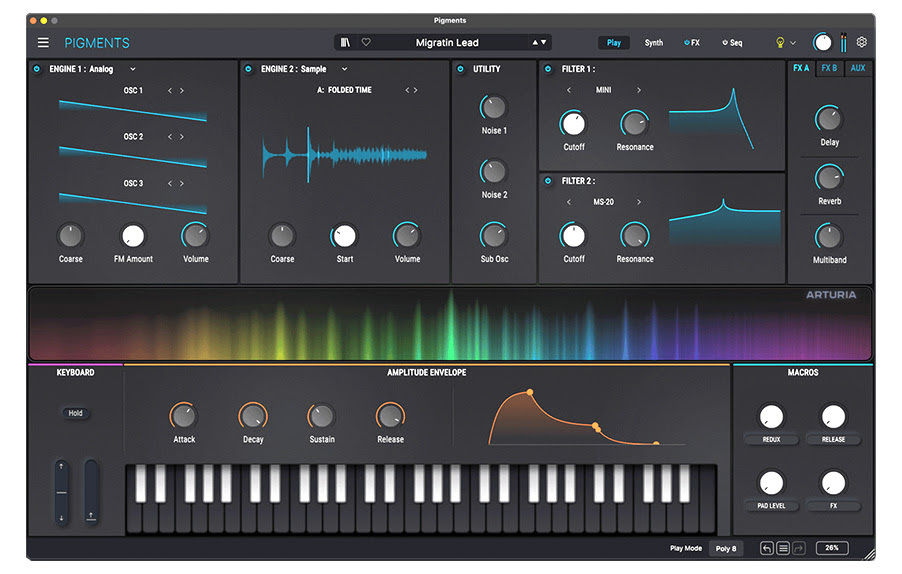Open the preset browser library icon
The height and width of the screenshot is (574, 902).
coord(346,43)
